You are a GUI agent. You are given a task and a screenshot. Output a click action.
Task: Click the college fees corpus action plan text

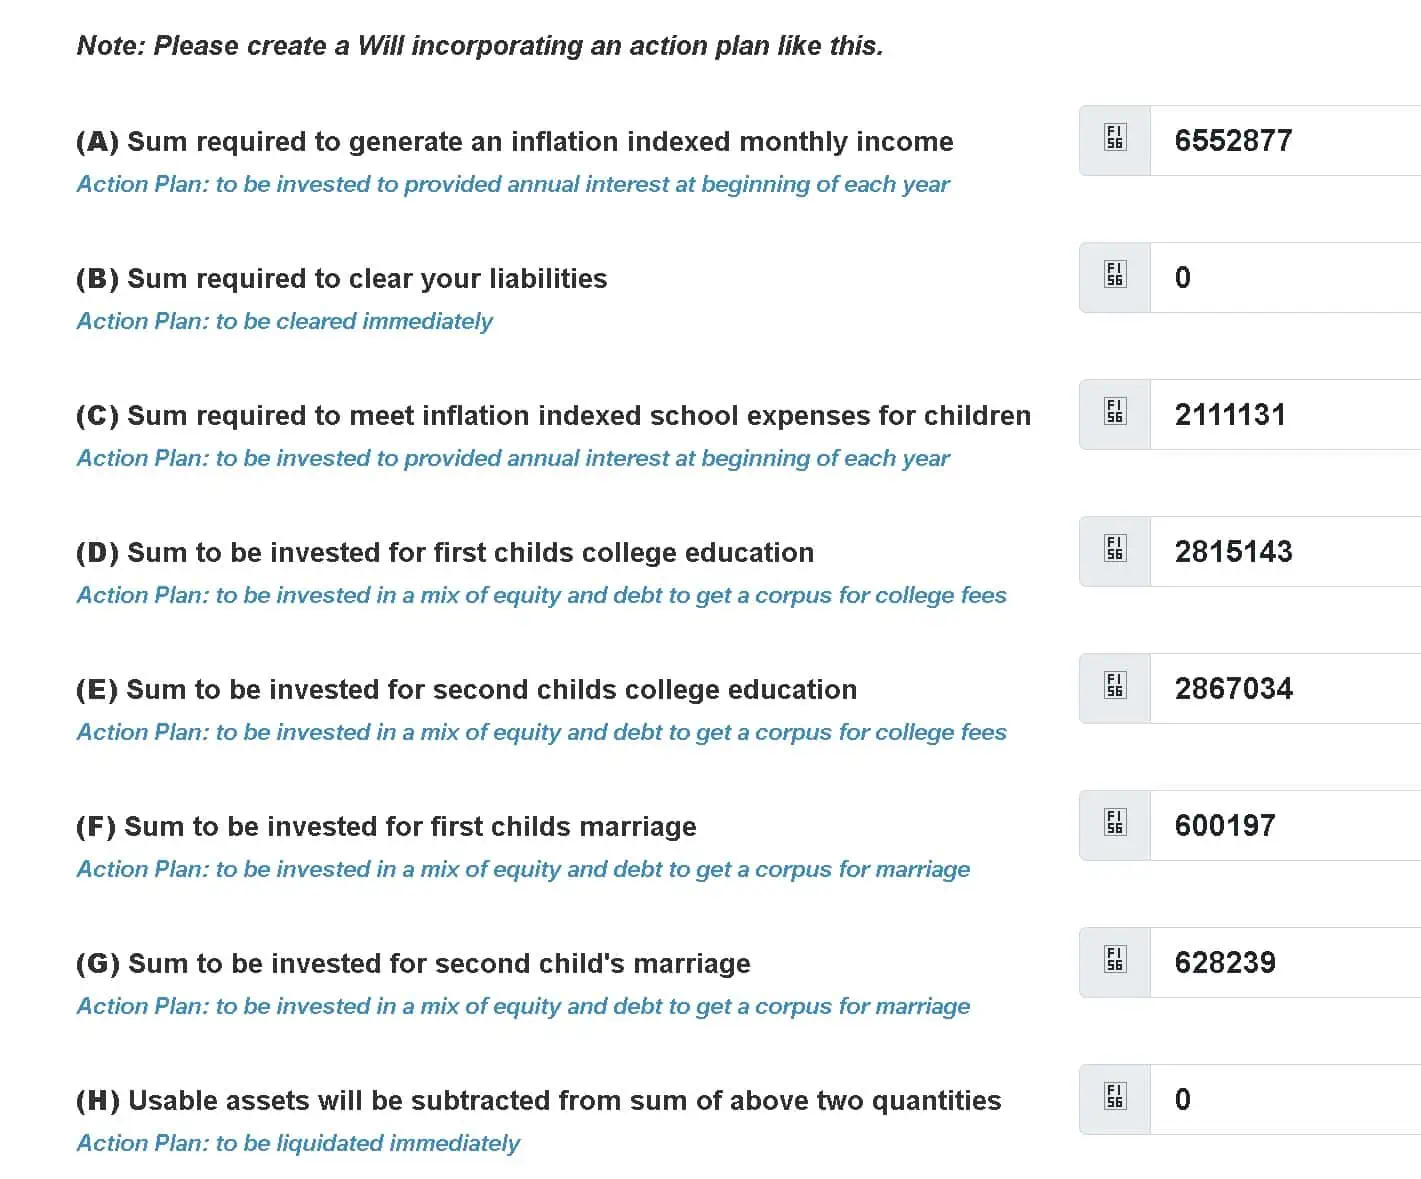(x=541, y=595)
